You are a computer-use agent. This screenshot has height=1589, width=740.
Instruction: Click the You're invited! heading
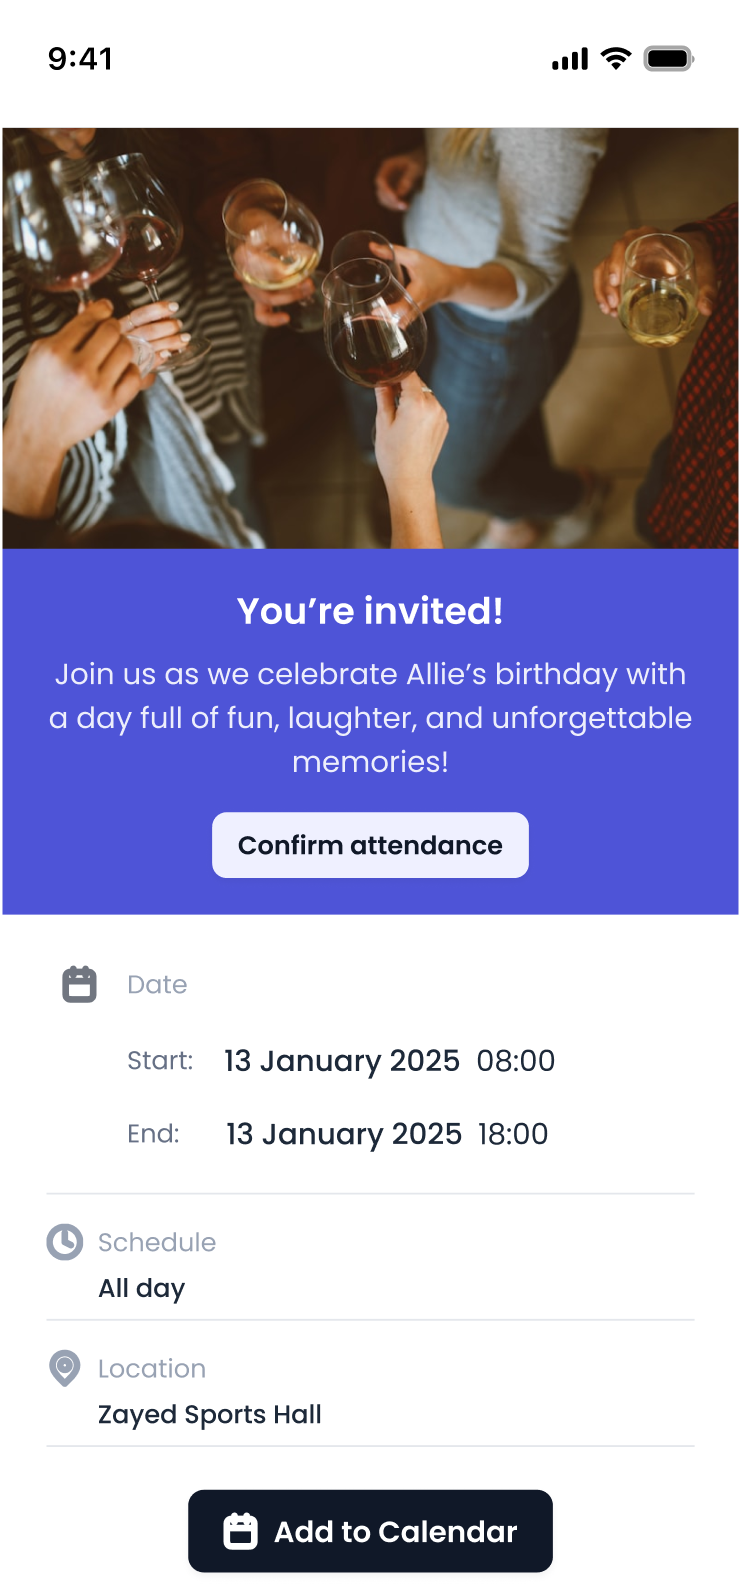(x=370, y=611)
